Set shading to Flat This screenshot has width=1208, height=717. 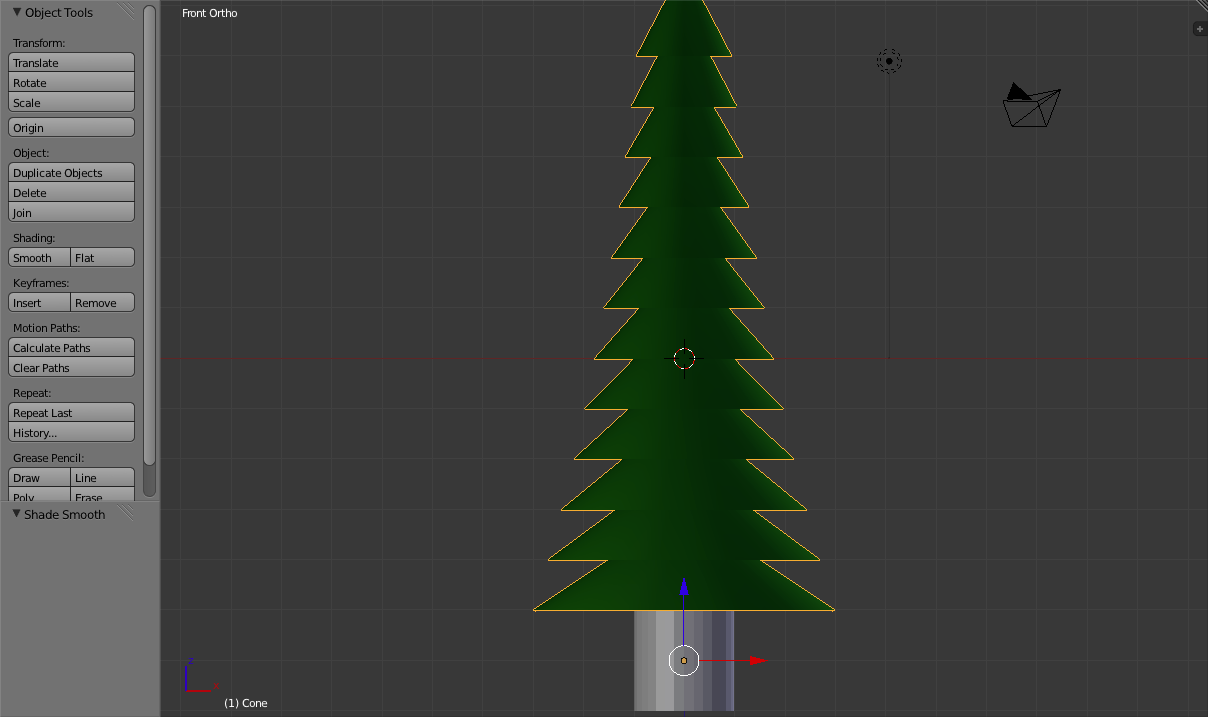pos(102,258)
